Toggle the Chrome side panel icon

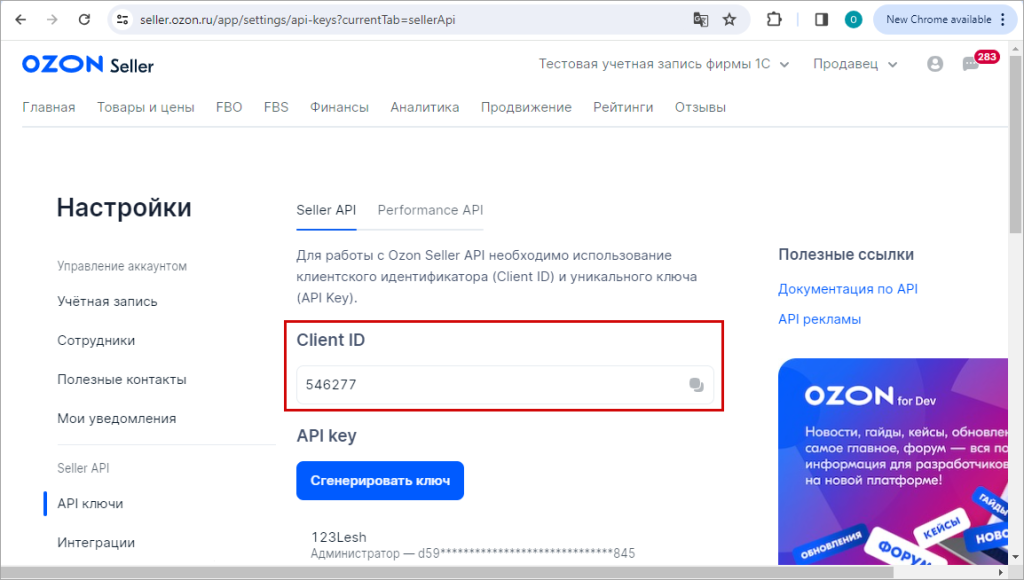[822, 20]
